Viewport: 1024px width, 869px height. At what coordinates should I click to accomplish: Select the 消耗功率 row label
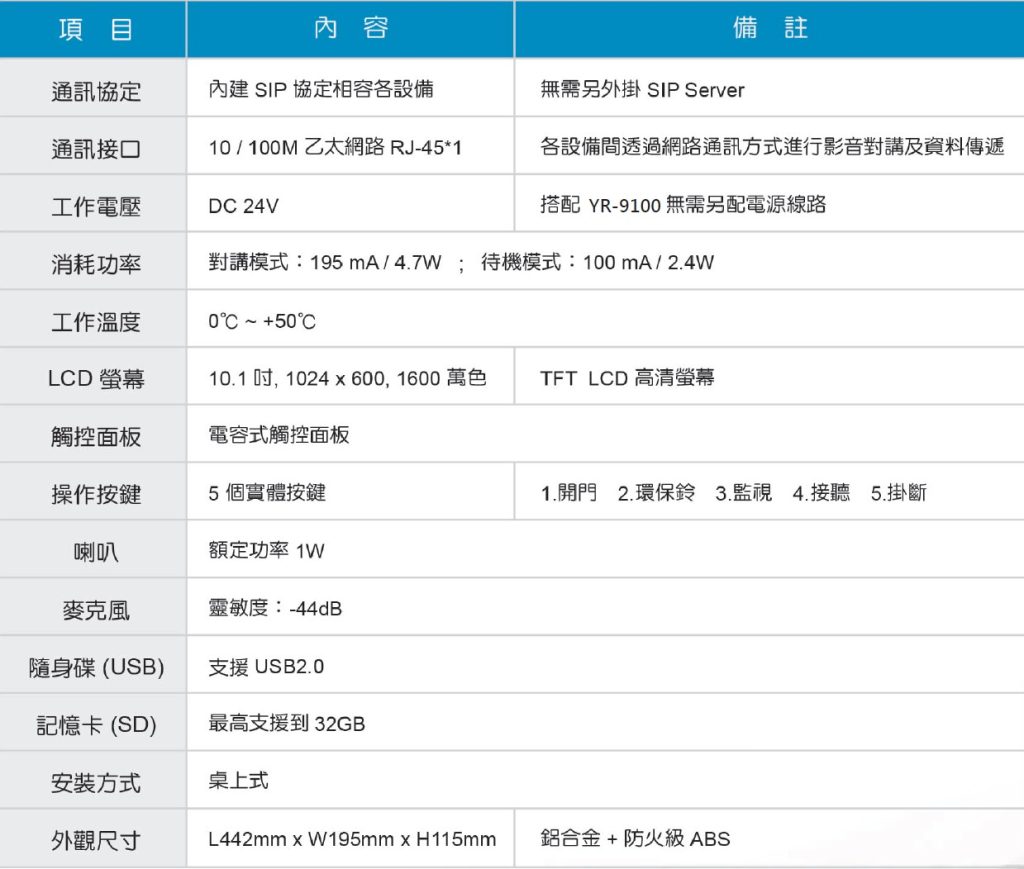pyautogui.click(x=96, y=264)
